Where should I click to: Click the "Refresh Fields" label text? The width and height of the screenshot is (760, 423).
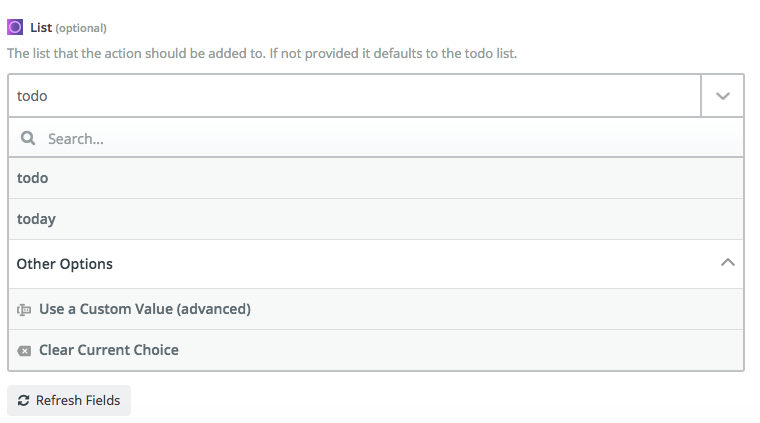(x=77, y=401)
